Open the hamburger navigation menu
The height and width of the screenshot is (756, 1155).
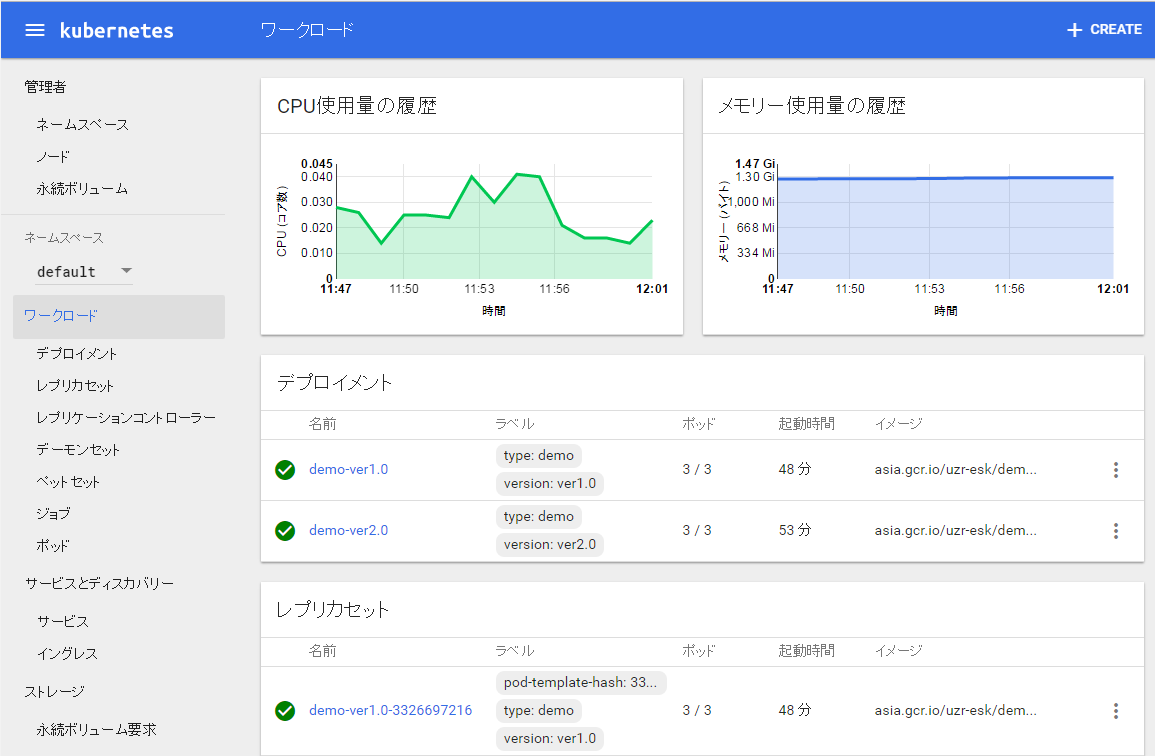coord(35,30)
